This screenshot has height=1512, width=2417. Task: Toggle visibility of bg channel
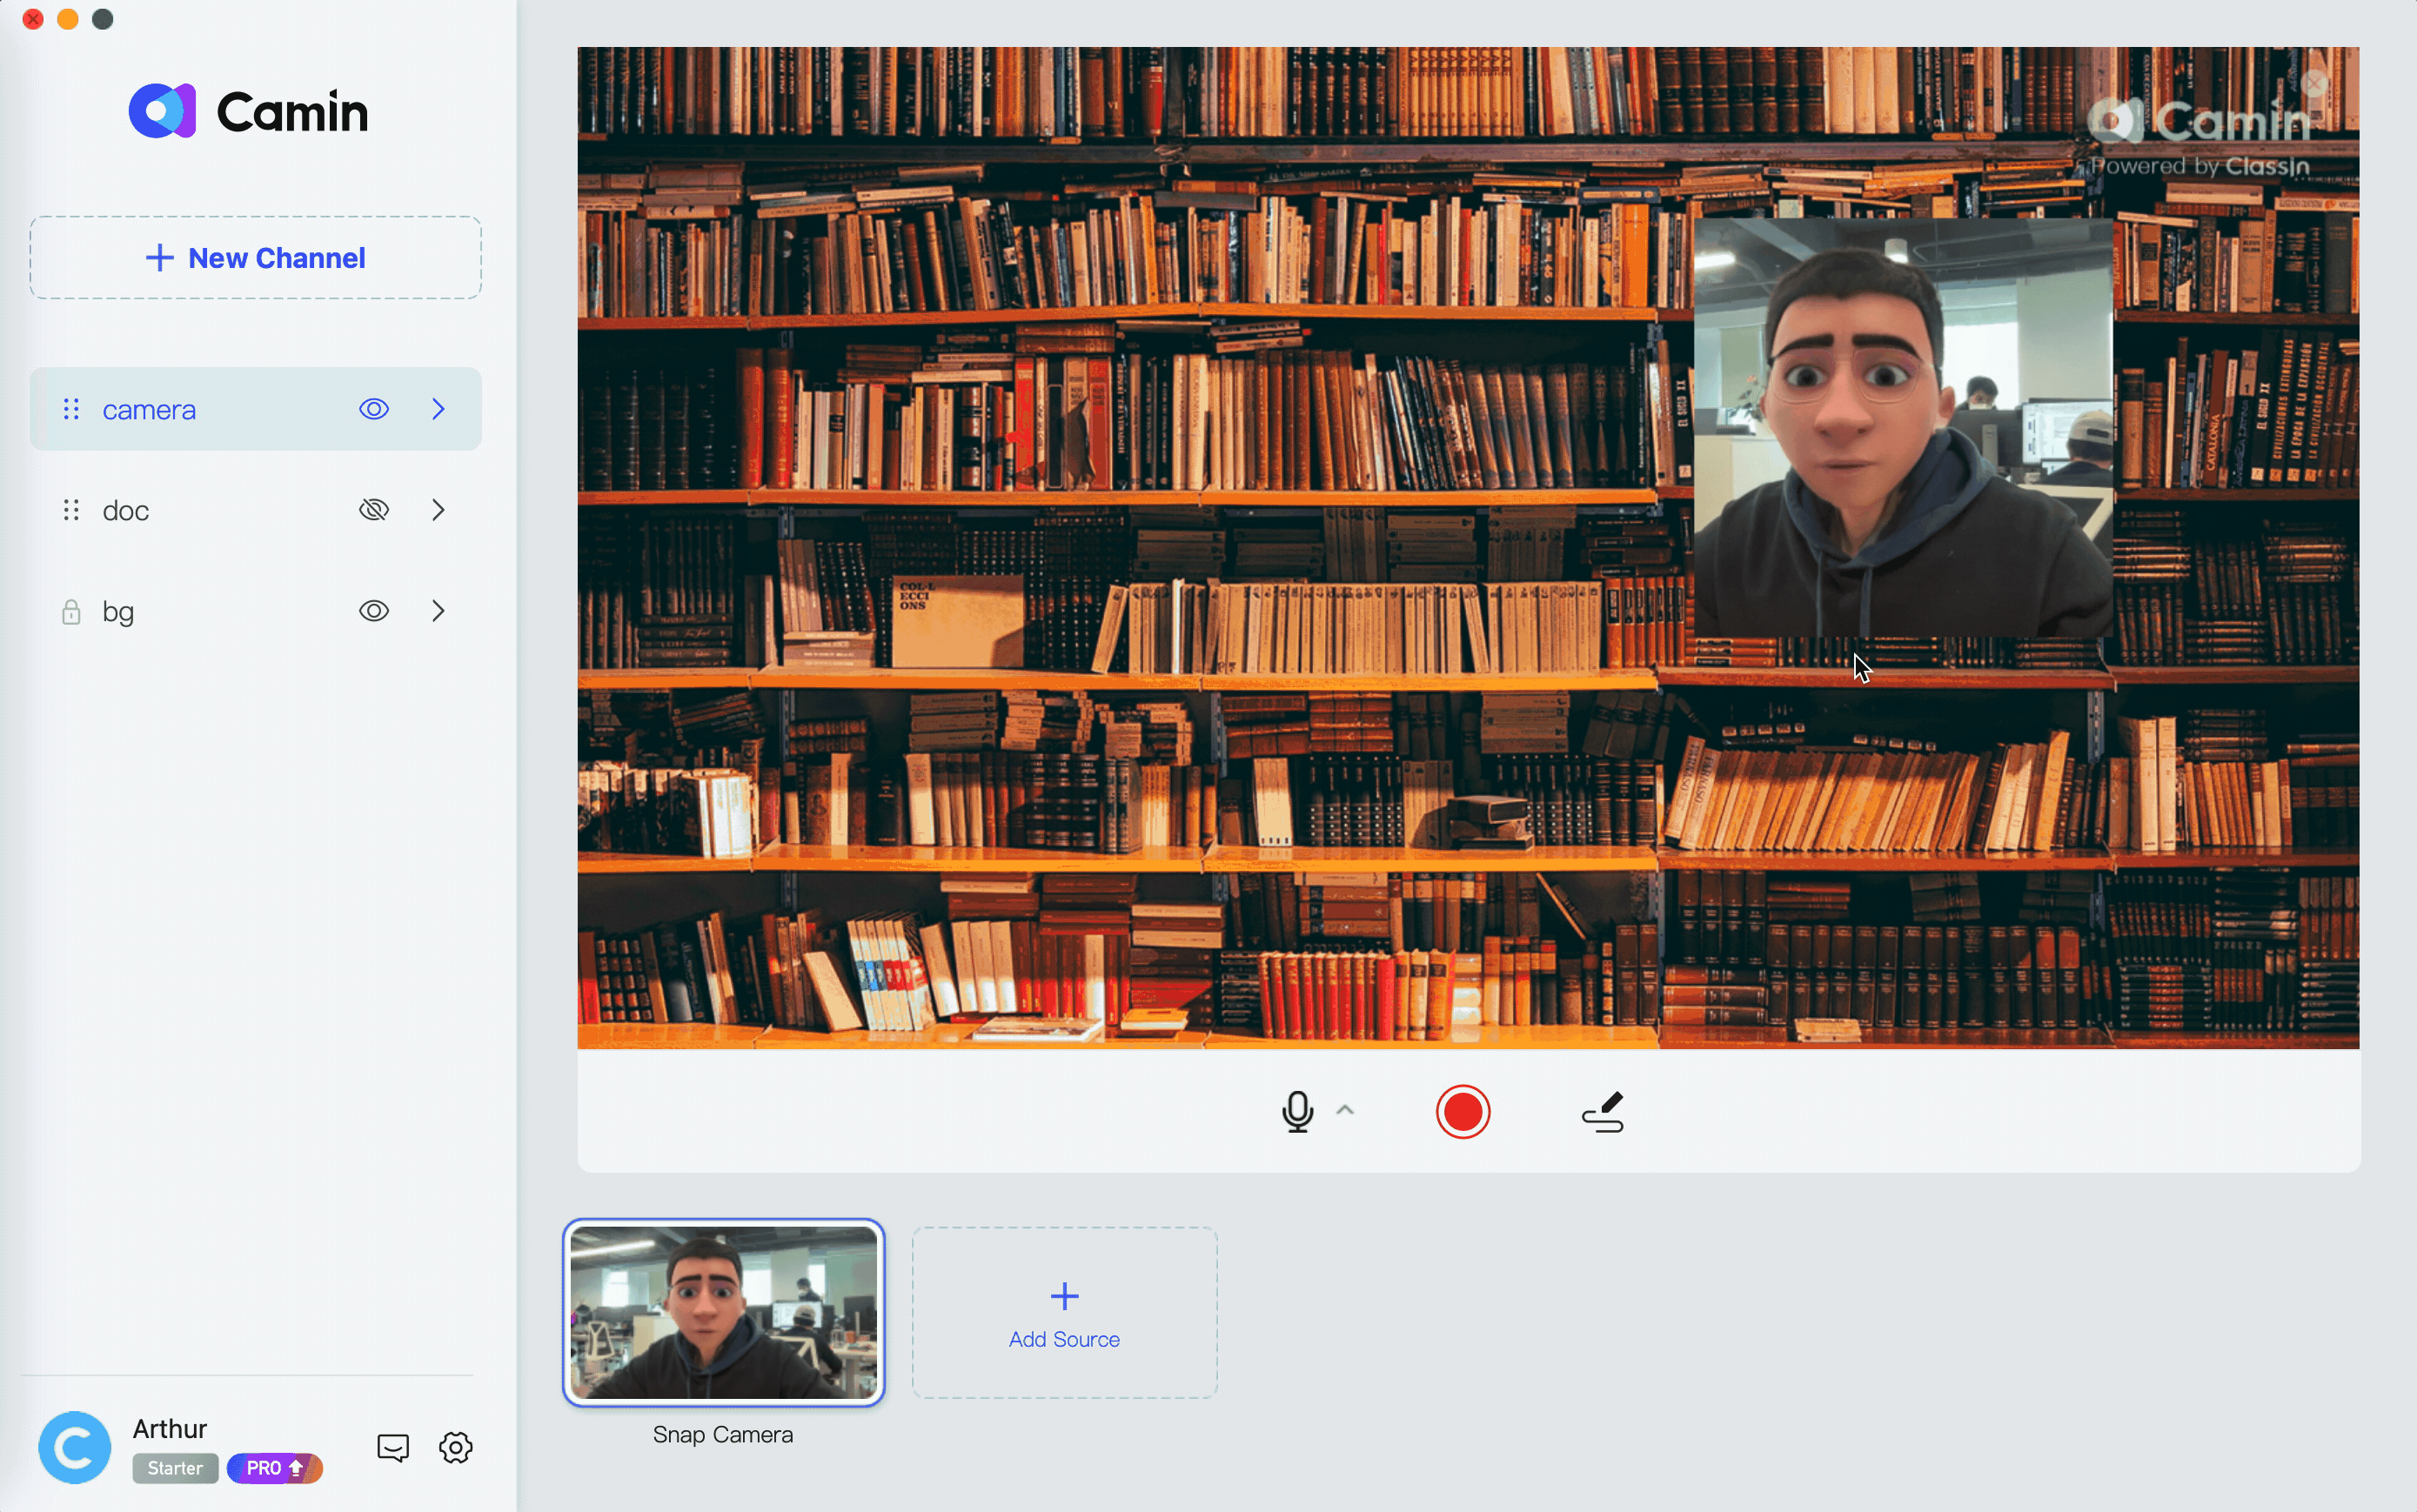372,612
